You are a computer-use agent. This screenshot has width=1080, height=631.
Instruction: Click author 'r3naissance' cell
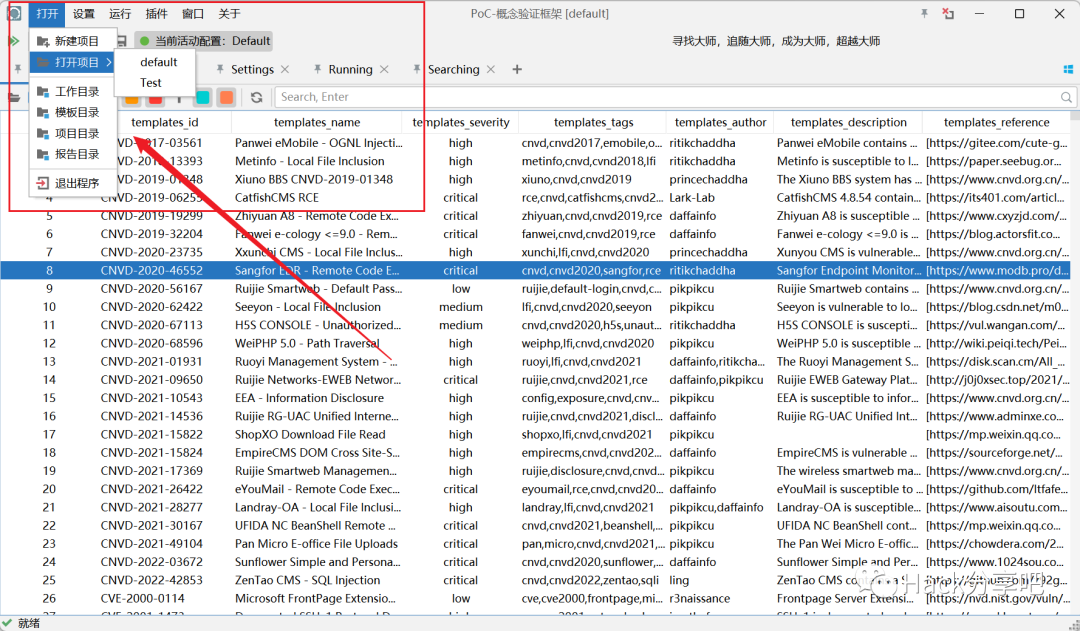(700, 599)
